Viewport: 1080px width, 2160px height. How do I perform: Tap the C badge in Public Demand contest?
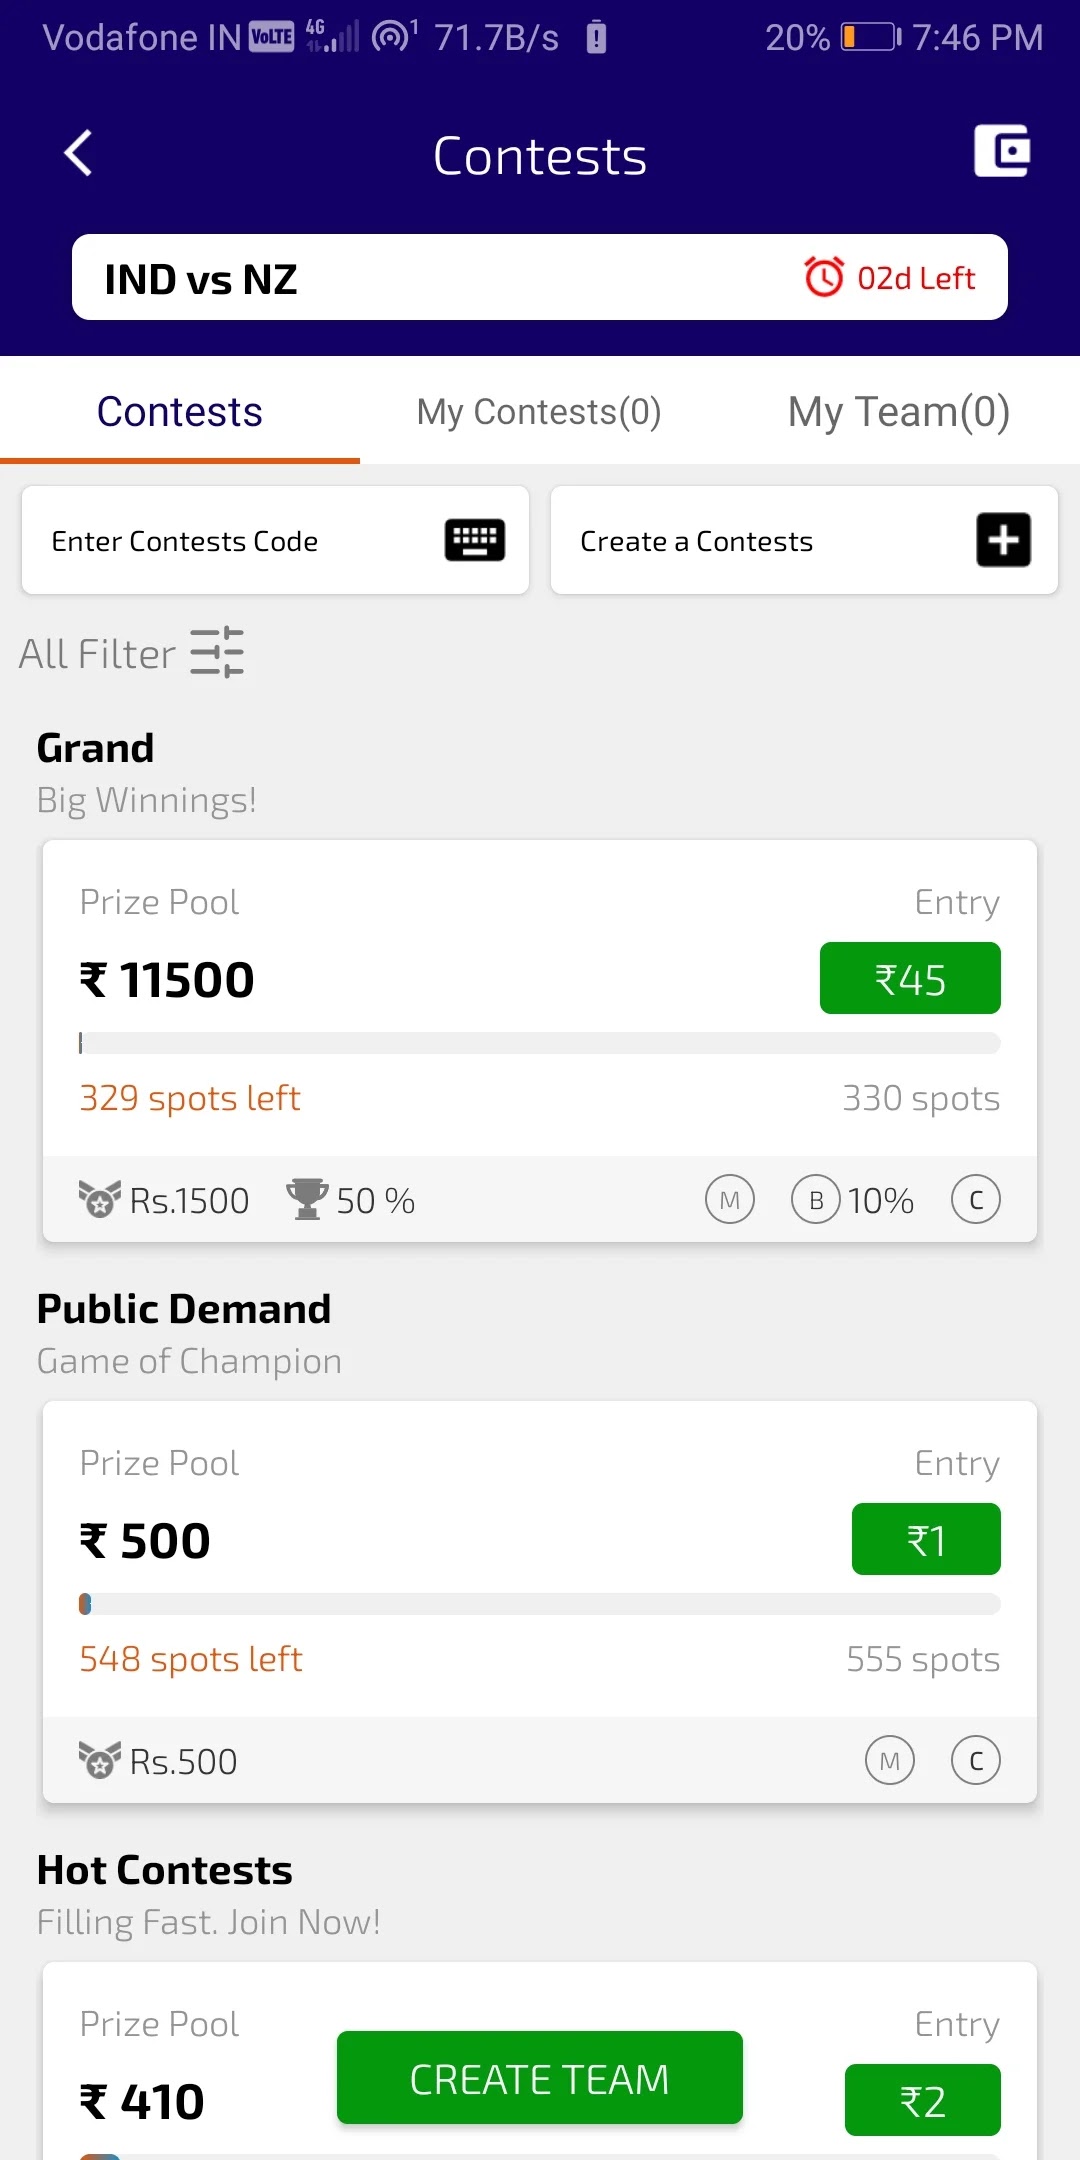pos(976,1761)
